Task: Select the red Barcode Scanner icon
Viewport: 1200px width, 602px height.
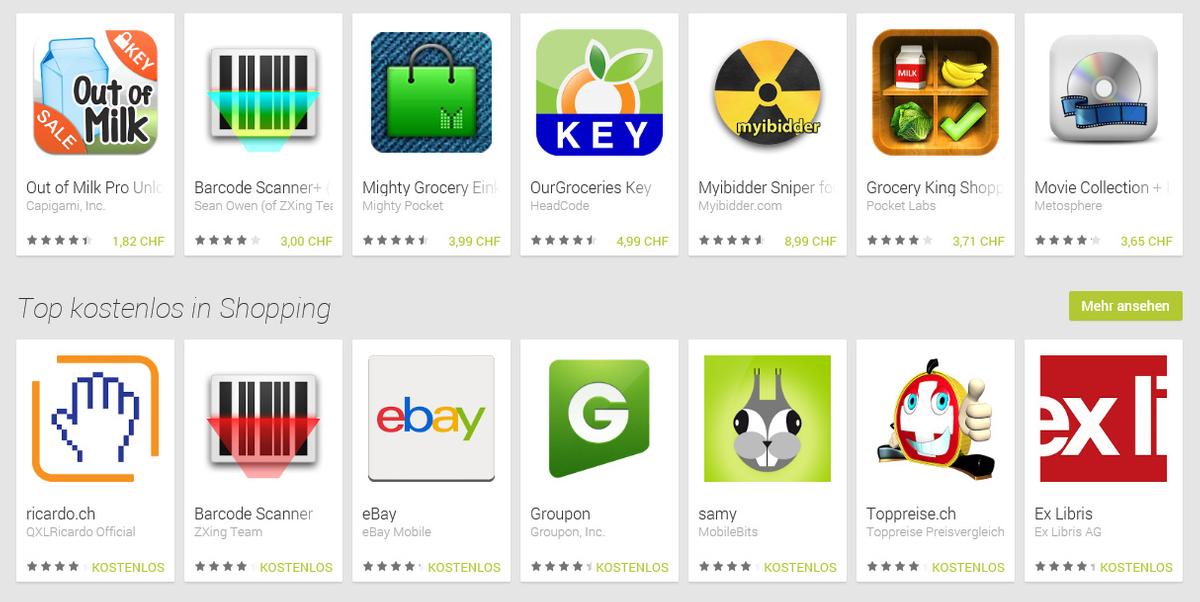Action: [x=263, y=419]
